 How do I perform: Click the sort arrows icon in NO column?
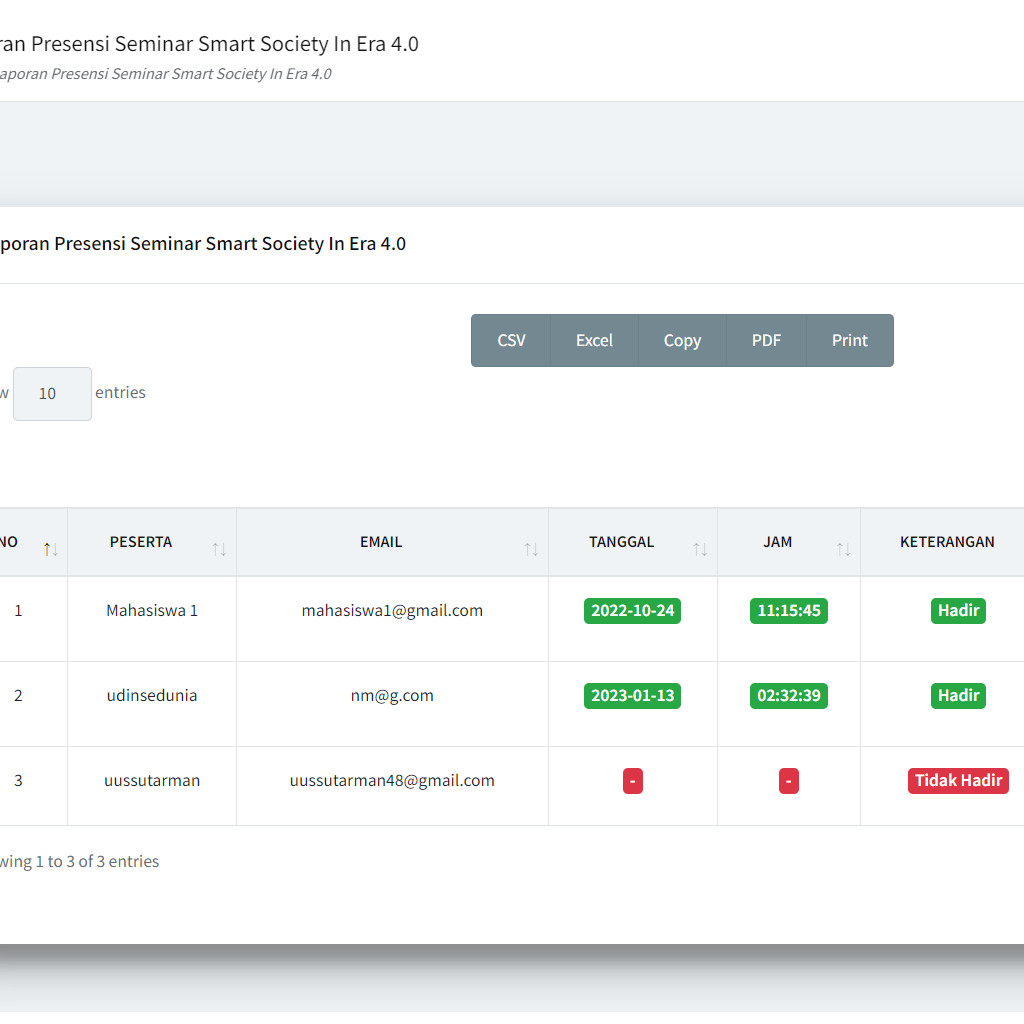tap(50, 549)
